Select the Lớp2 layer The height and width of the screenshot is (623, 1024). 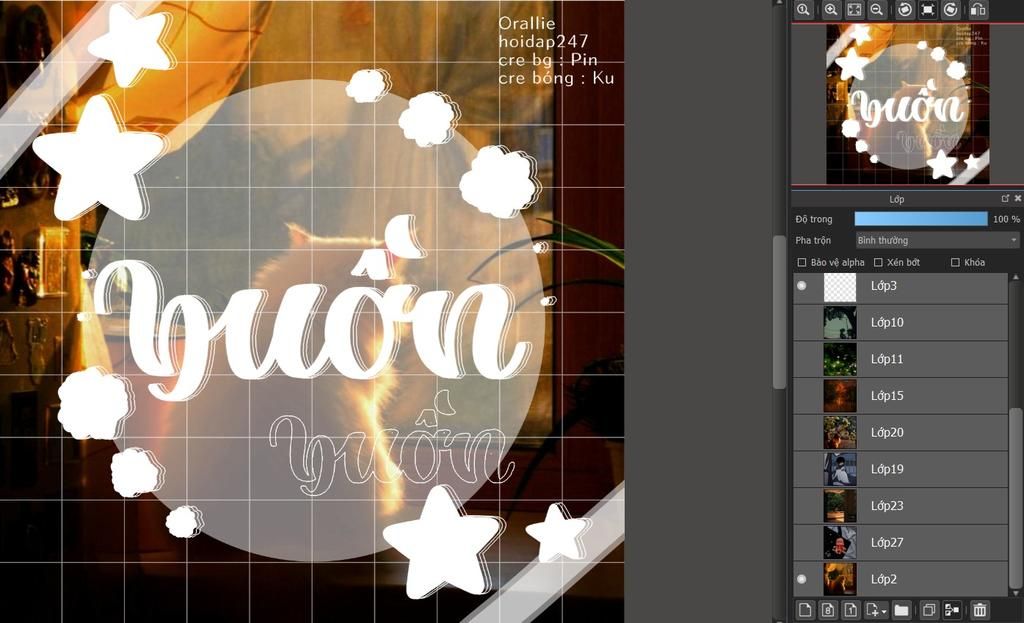(901, 579)
